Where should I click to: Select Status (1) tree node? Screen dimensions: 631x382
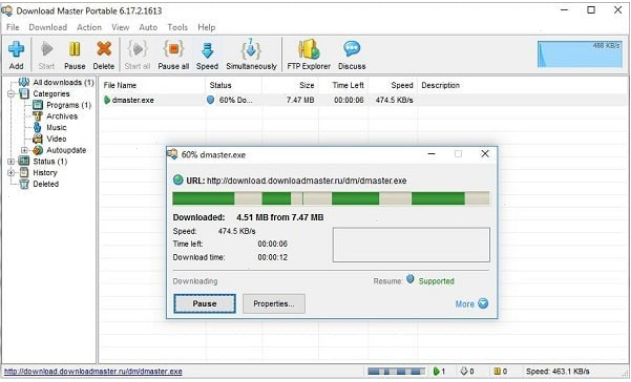click(x=50, y=161)
